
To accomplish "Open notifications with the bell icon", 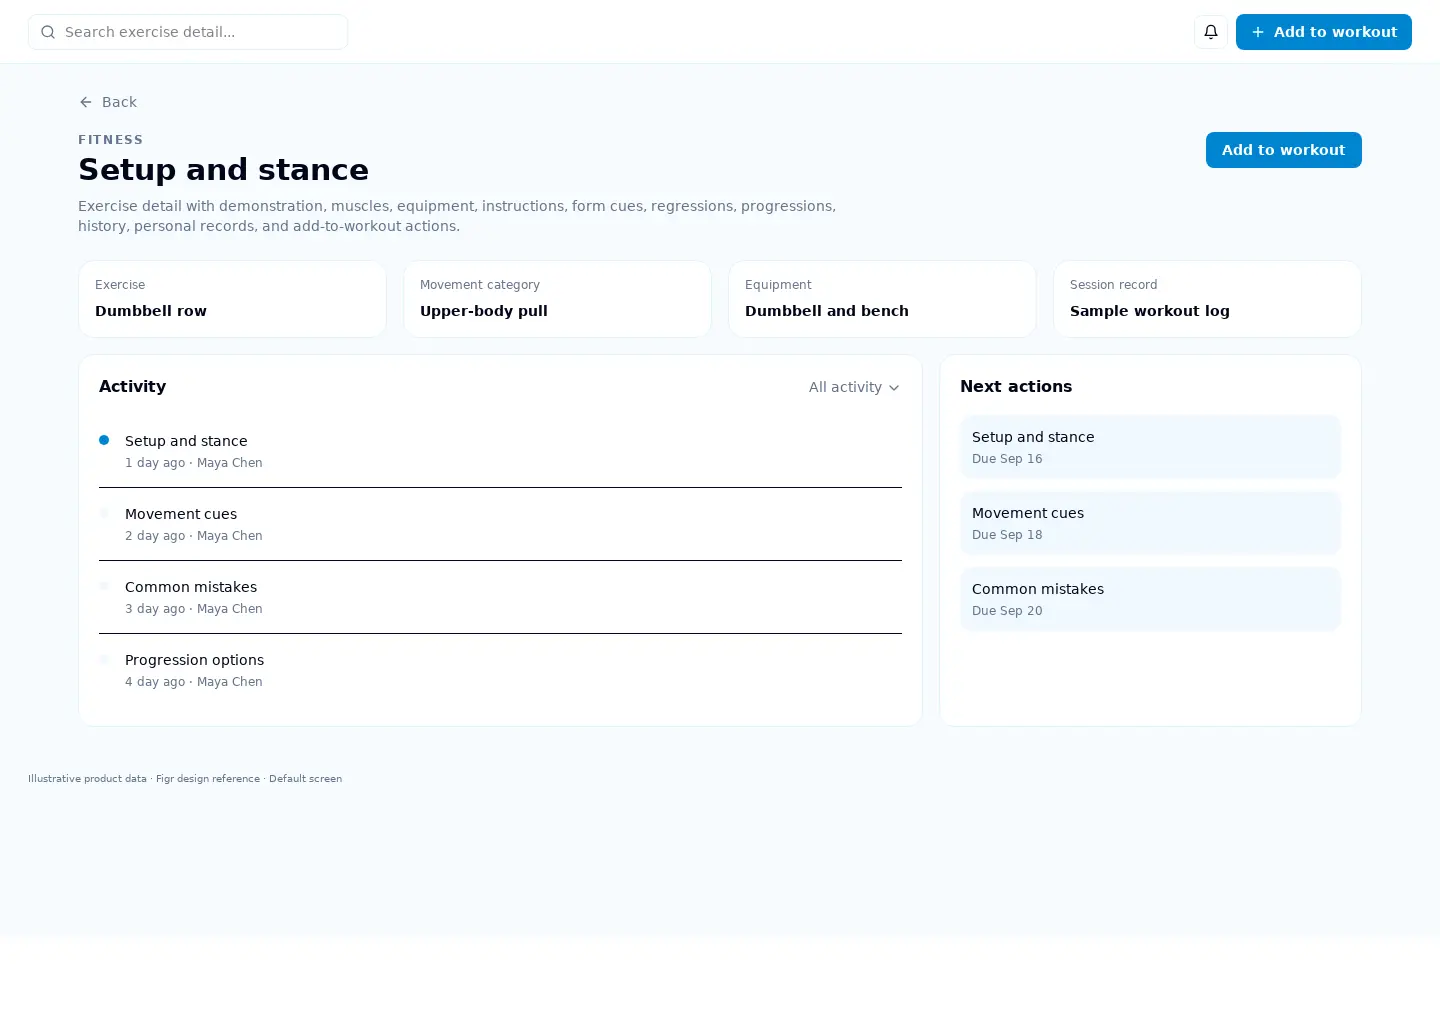I will pyautogui.click(x=1211, y=32).
